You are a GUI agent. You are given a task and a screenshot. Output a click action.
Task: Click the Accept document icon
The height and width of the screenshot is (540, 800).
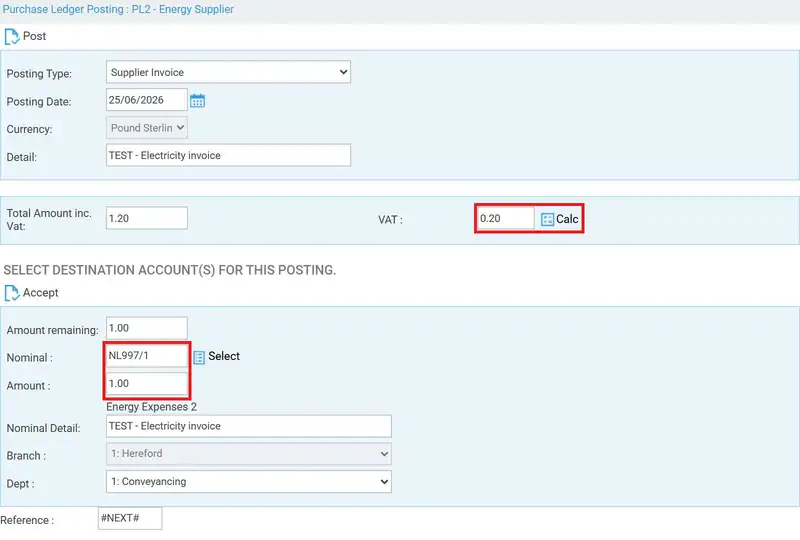pyautogui.click(x=11, y=293)
